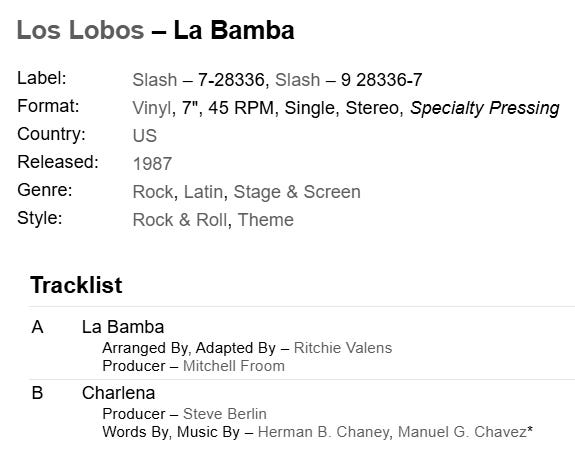Open the US country link
The image size is (575, 462).
[x=145, y=136]
